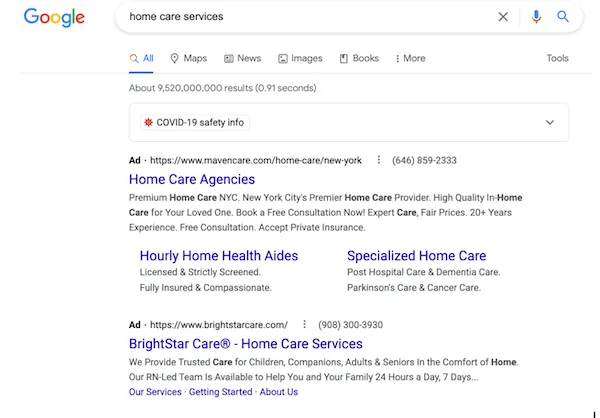The height and width of the screenshot is (418, 600).
Task: Expand the COVID-19 safety info panel chevron
Action: (x=549, y=123)
